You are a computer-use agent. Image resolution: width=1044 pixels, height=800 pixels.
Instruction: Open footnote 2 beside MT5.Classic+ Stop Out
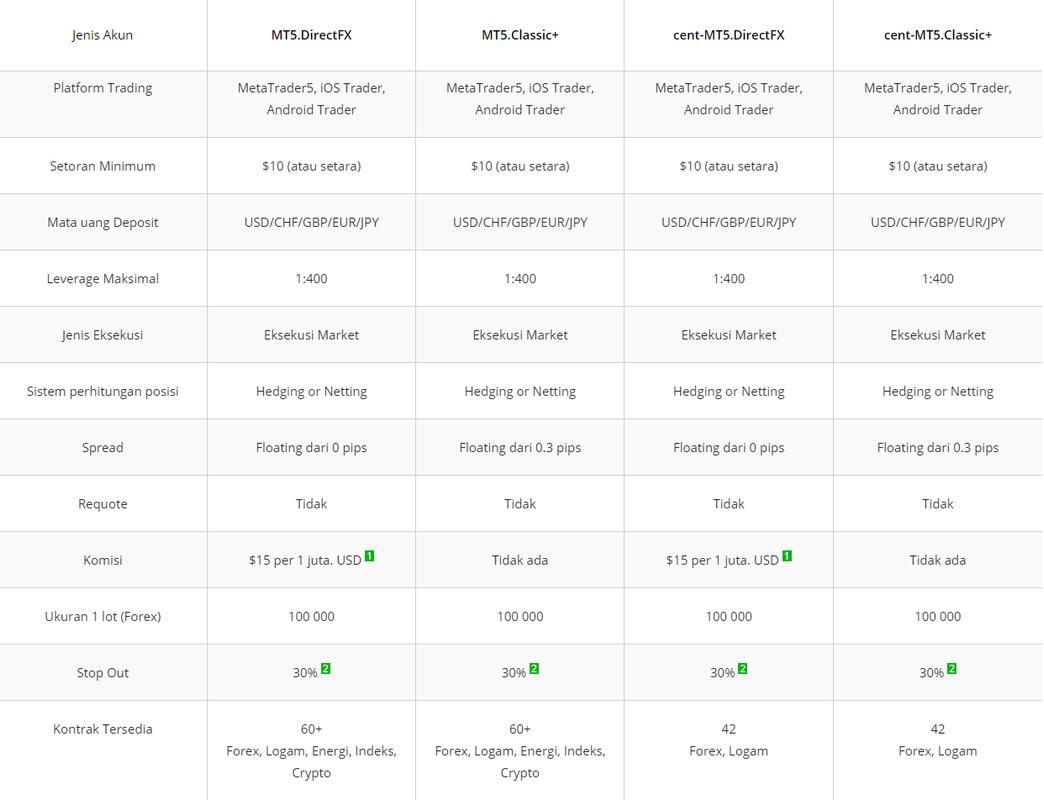[x=534, y=669]
